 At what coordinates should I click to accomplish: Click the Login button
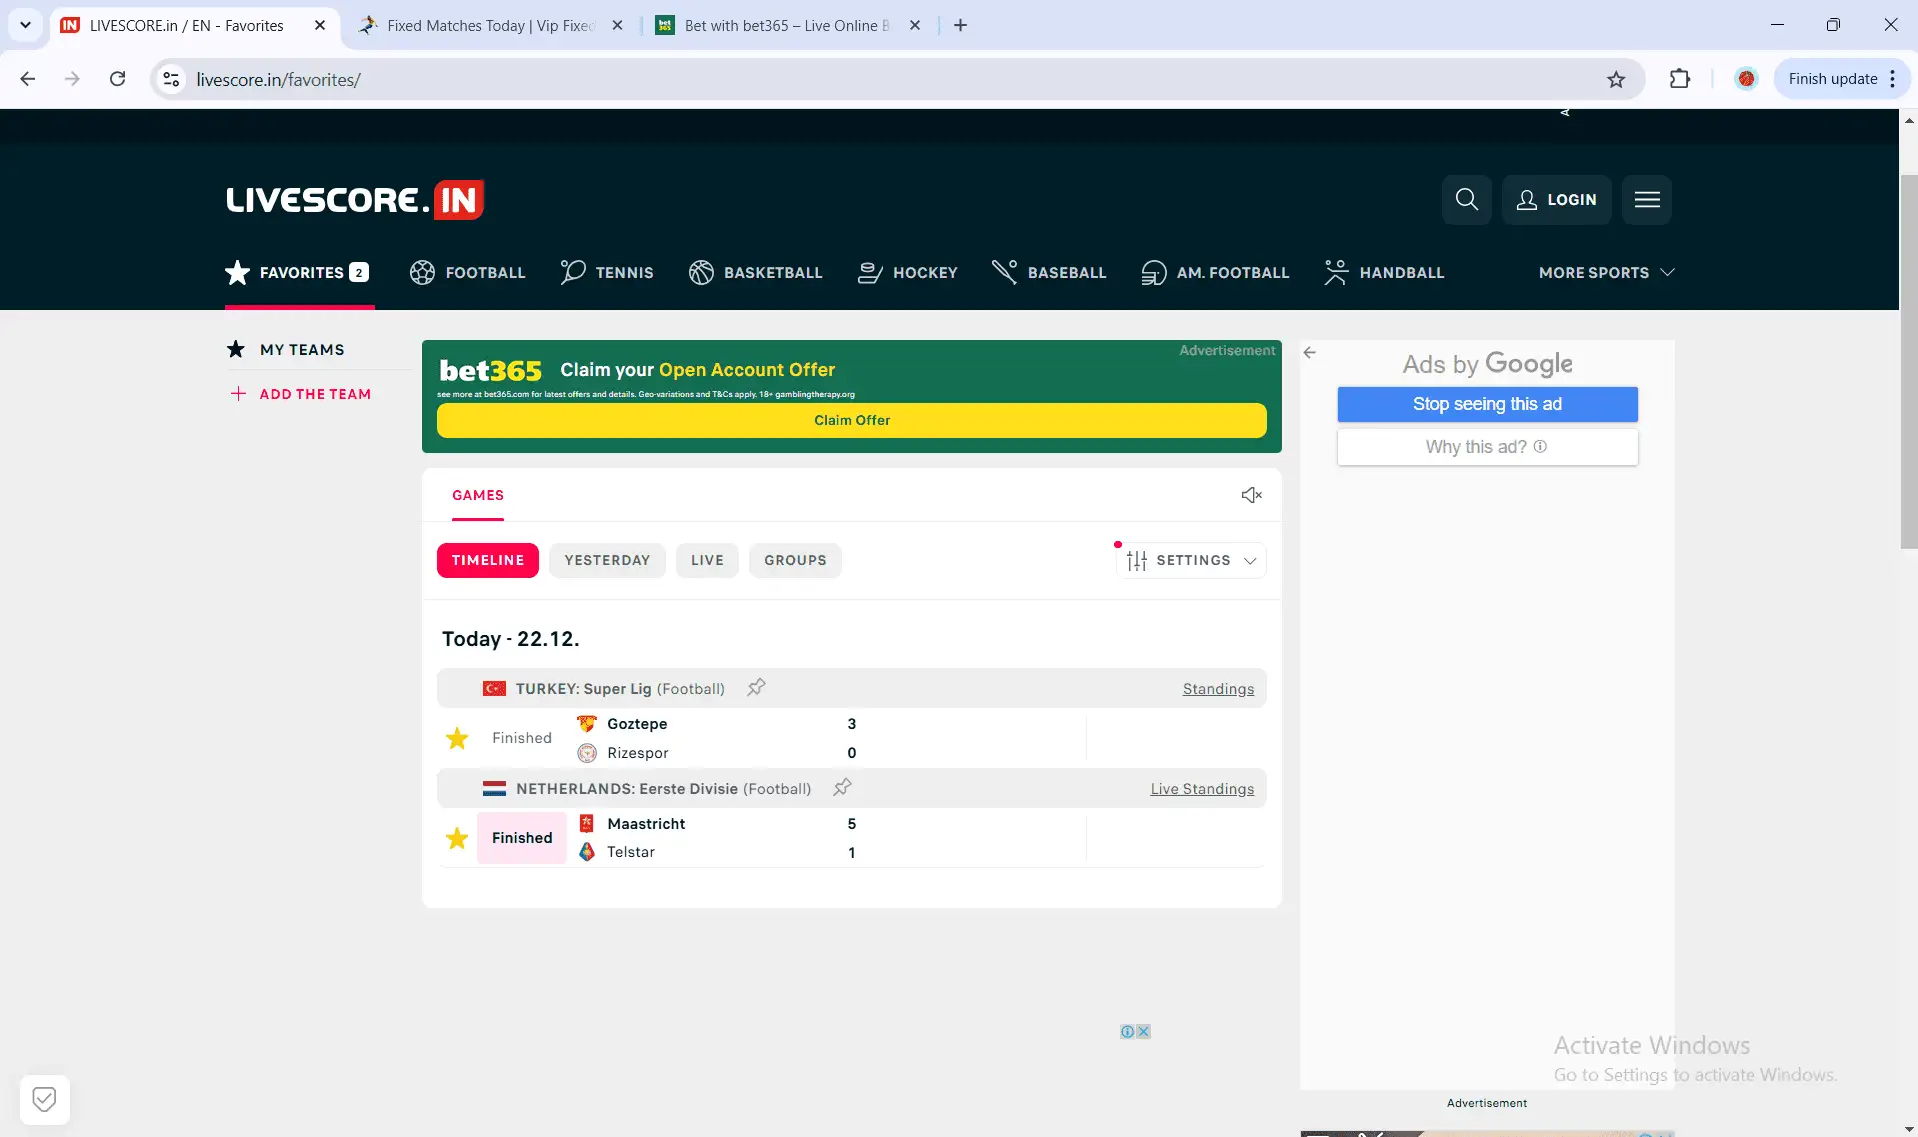(1556, 200)
